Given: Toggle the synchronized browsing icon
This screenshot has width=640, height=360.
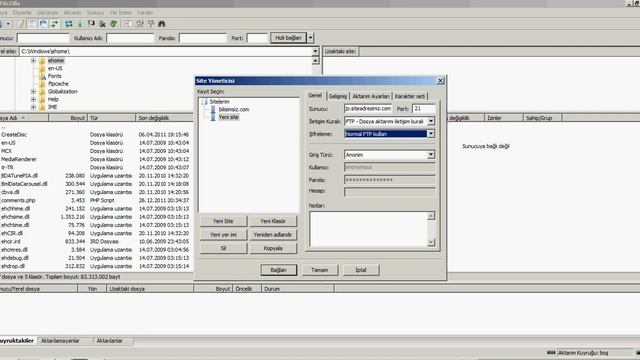Looking at the screenshot, I should click(x=151, y=24).
